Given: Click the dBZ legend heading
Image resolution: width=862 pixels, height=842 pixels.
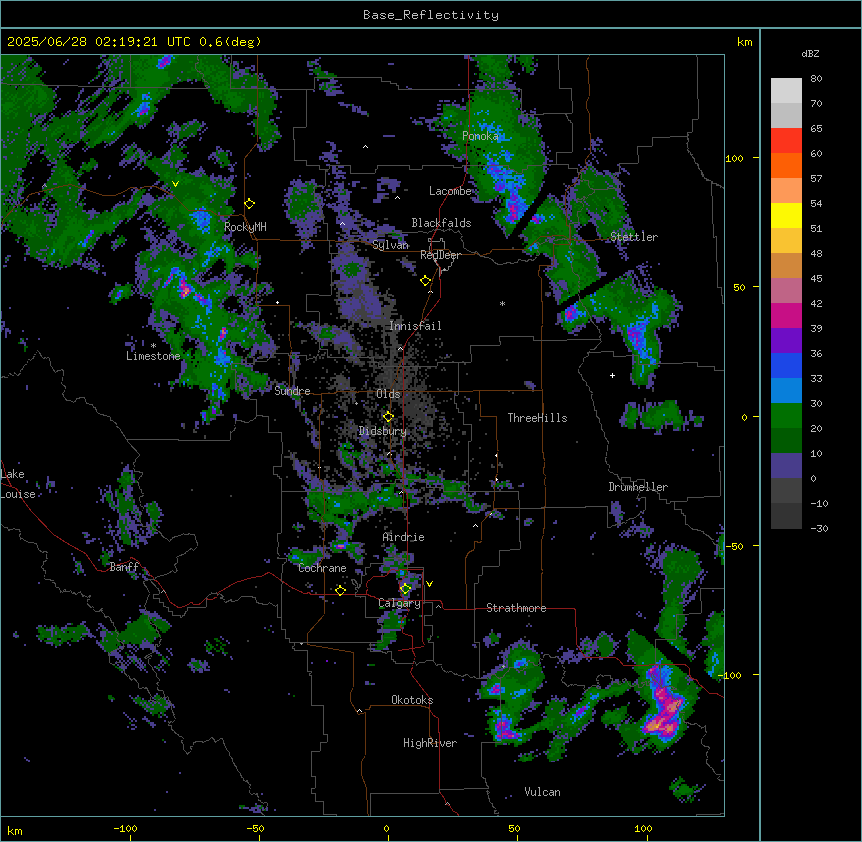Looking at the screenshot, I should coord(810,53).
